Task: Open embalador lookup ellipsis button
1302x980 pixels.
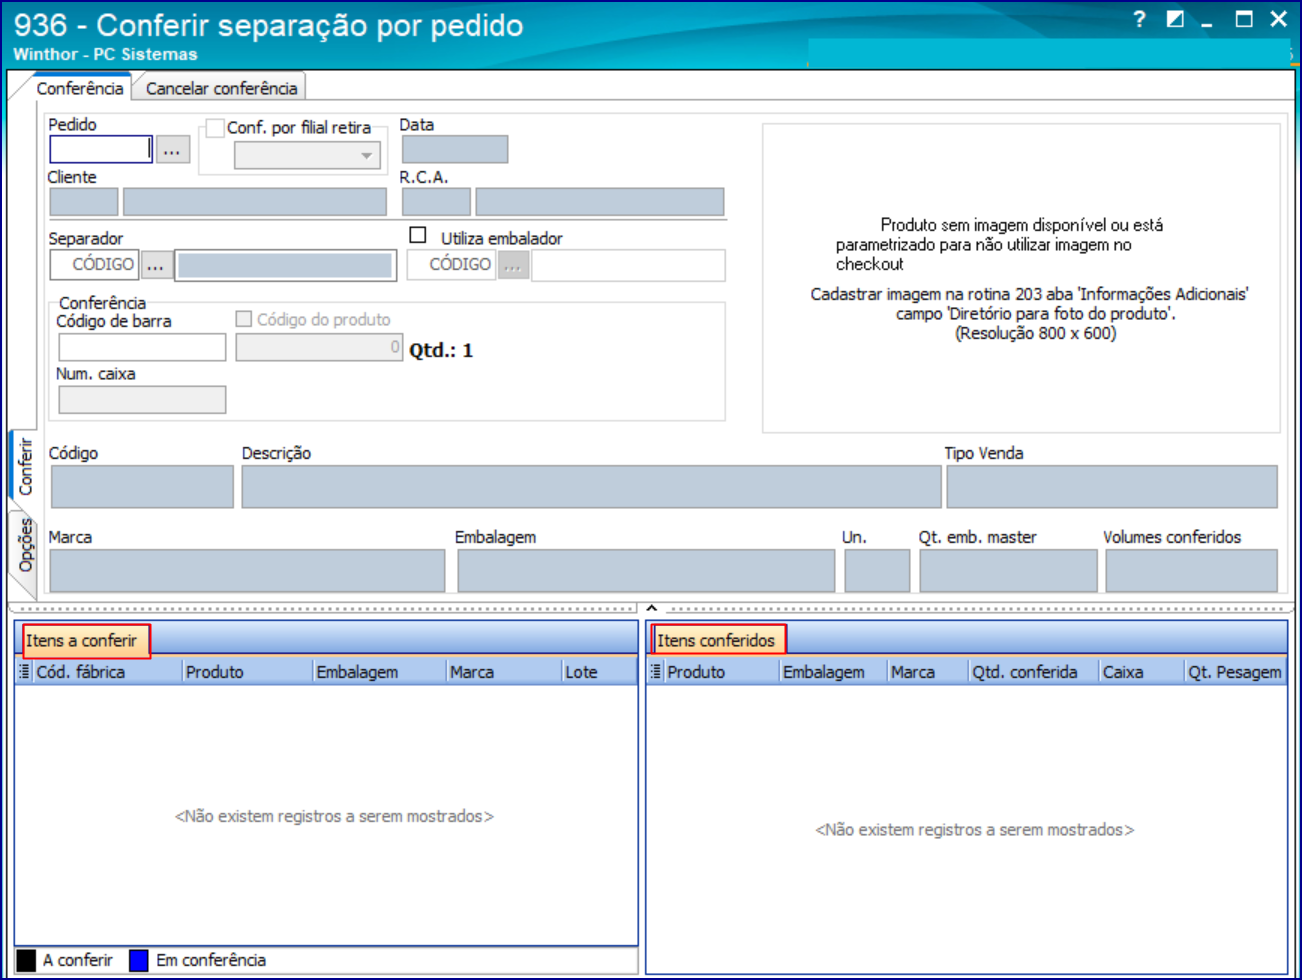Action: [513, 265]
